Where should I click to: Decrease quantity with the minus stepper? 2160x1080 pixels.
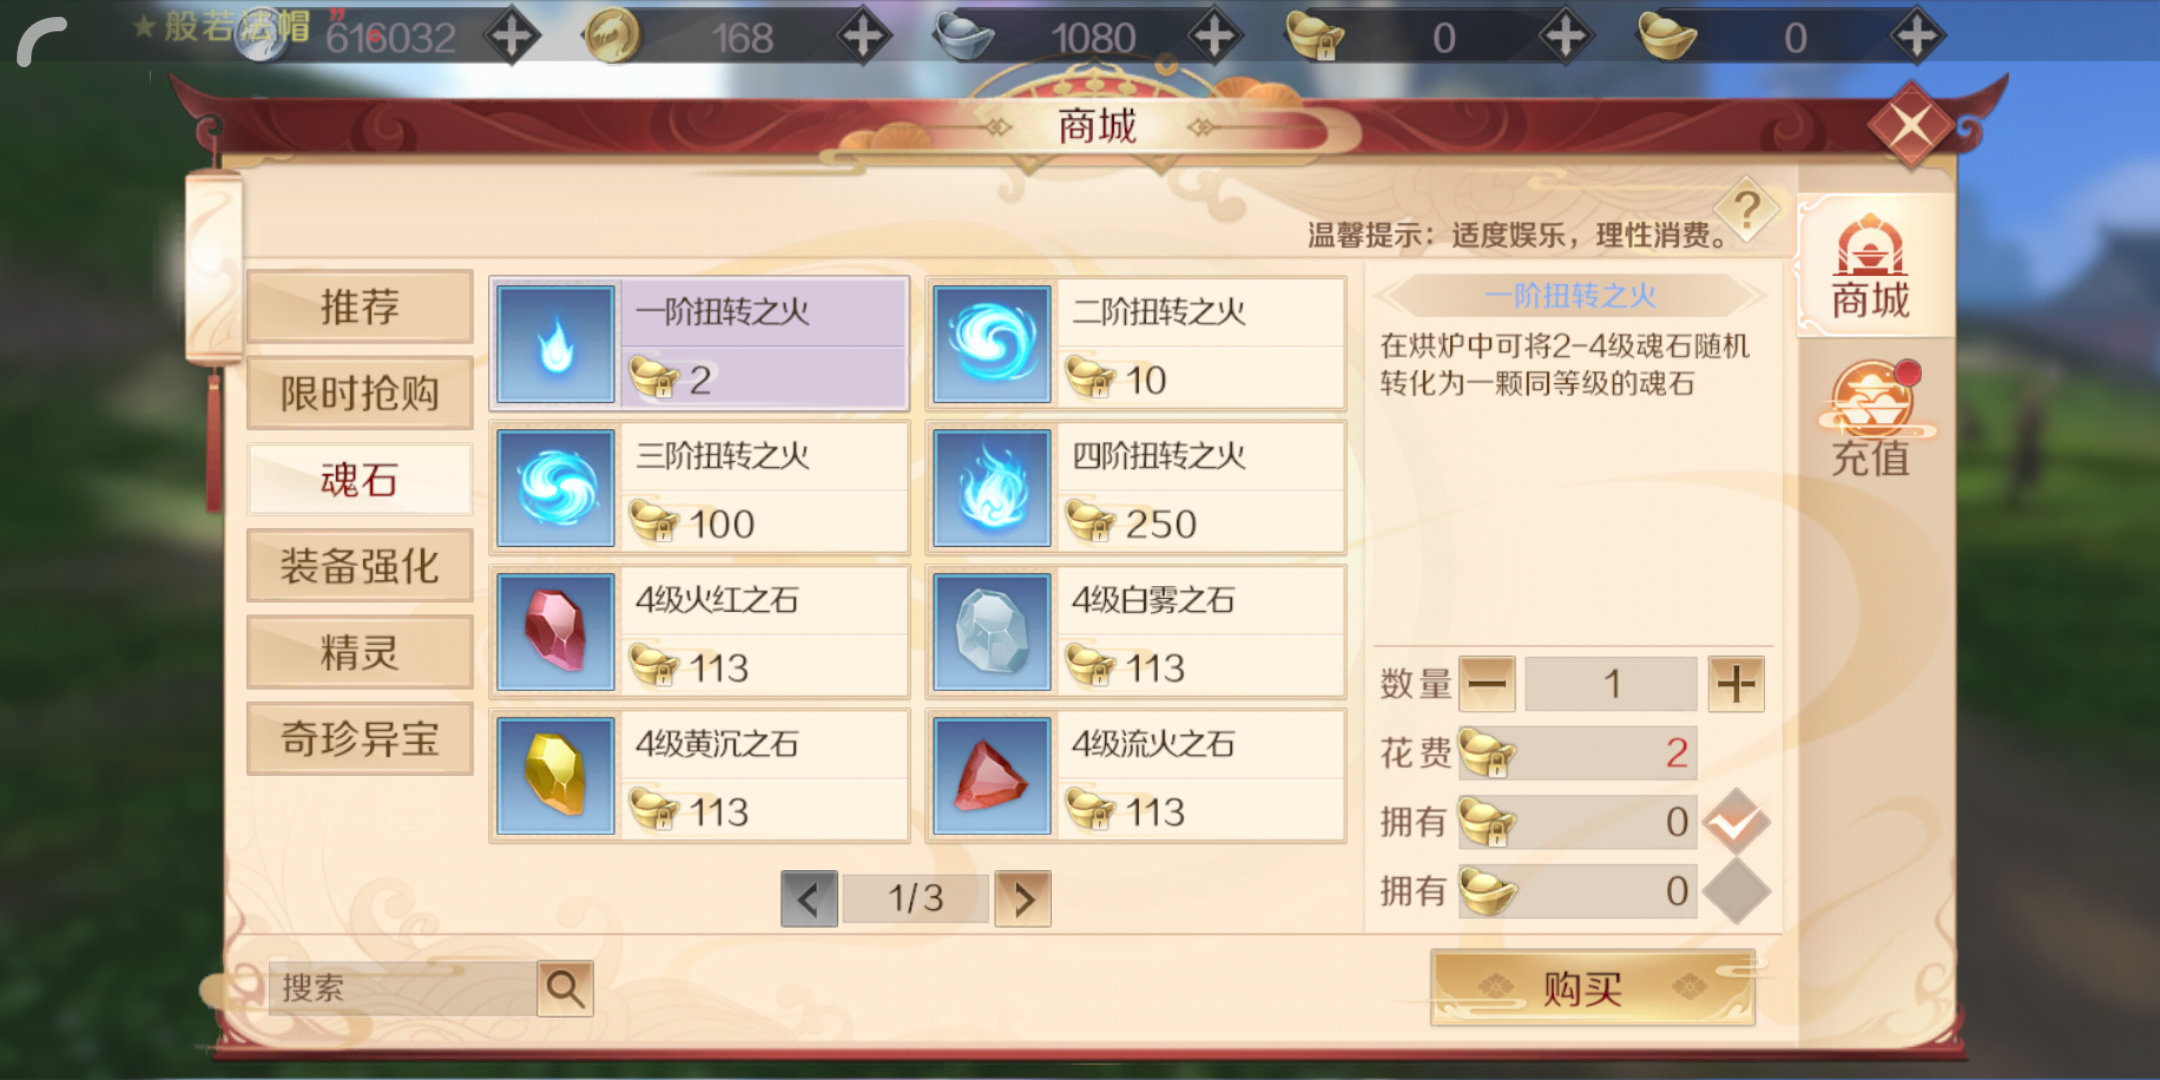click(x=1487, y=684)
